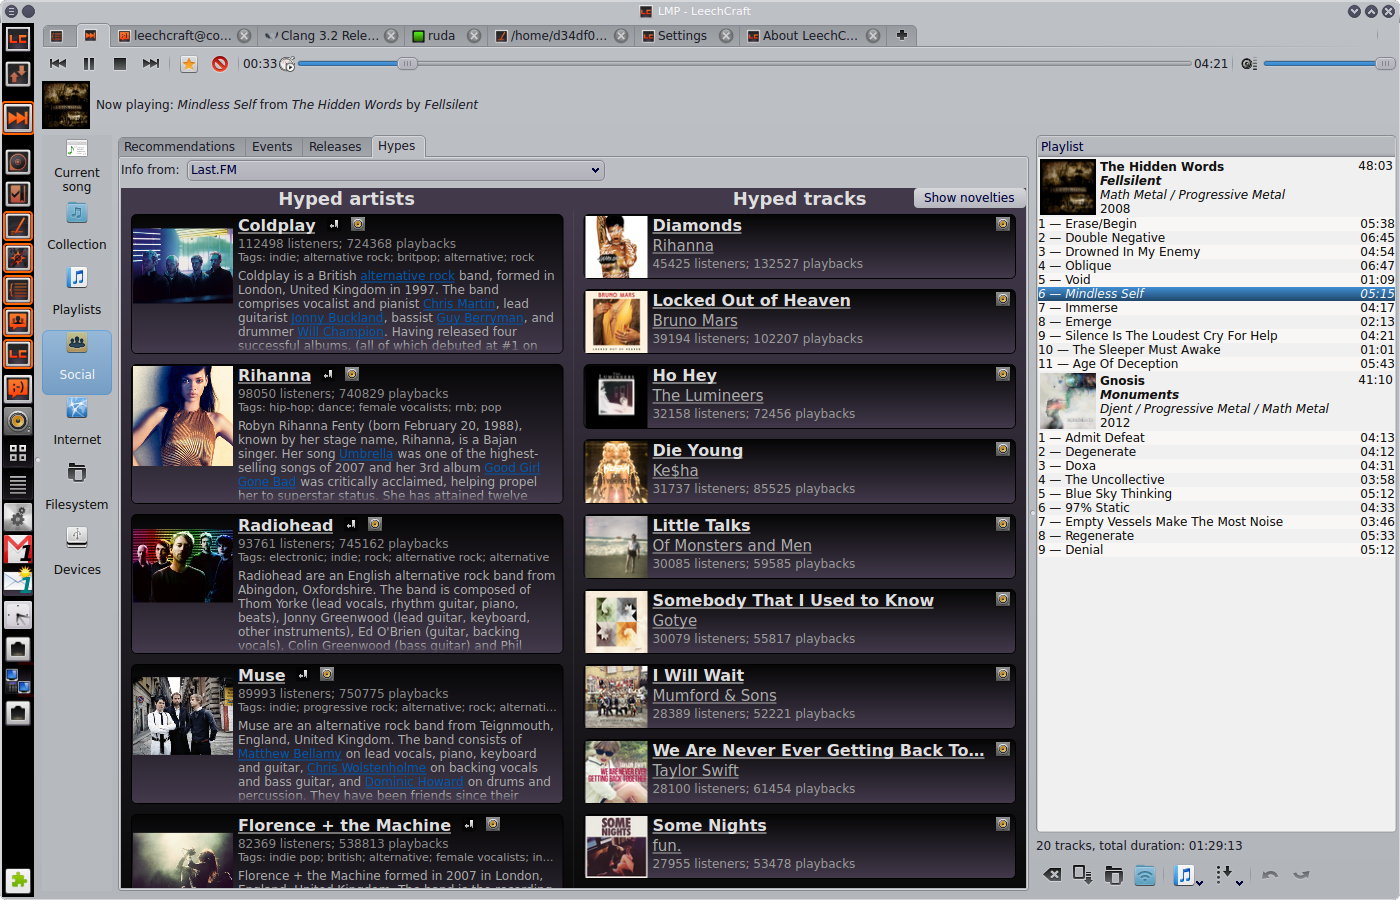Select playlist track 'The Sleeper Must Awake'
1400x900 pixels.
click(1216, 350)
